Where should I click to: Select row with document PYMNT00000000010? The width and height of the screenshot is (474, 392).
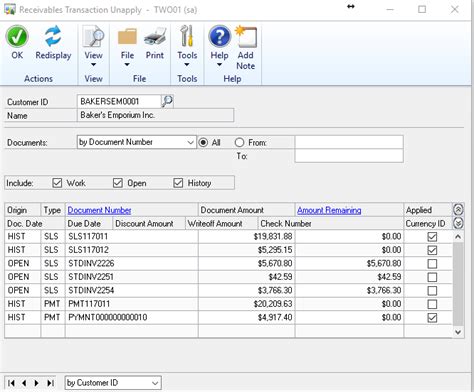229,318
